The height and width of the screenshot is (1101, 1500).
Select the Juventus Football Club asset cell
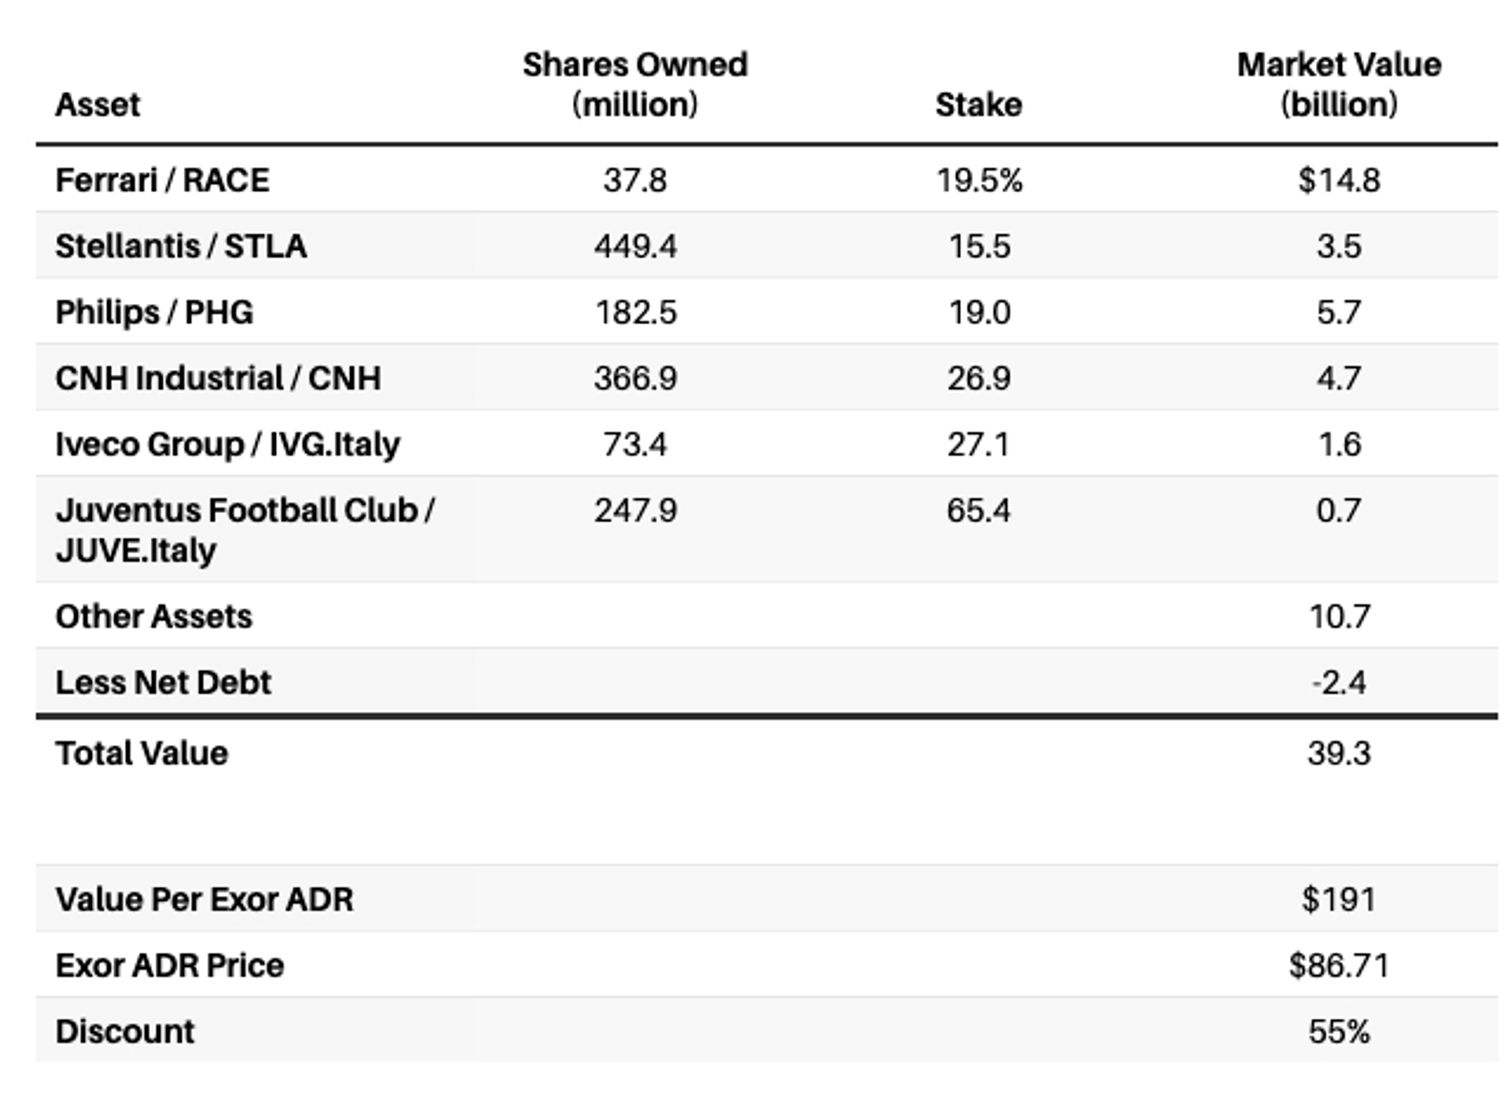244,529
